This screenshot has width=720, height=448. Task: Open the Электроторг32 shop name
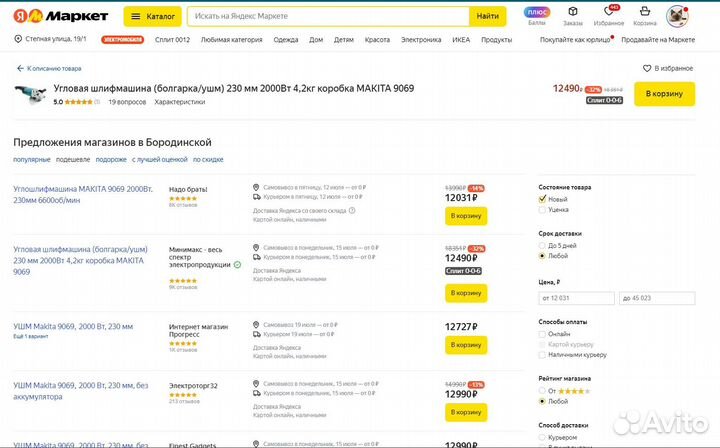193,386
